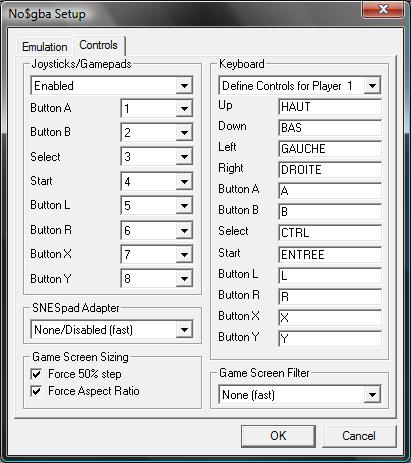Viewport: 411px width, 463px height.
Task: Select the Controls tab
Action: coord(98,45)
